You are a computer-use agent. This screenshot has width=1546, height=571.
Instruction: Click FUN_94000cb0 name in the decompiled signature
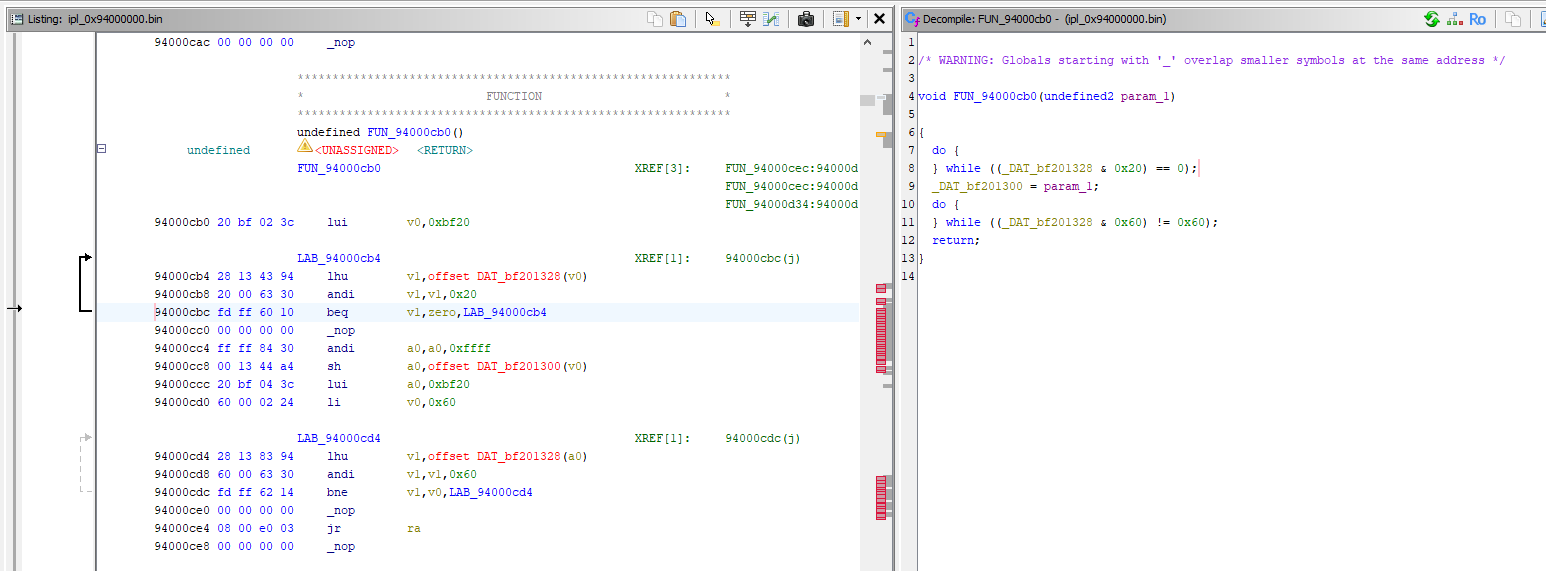coord(995,96)
